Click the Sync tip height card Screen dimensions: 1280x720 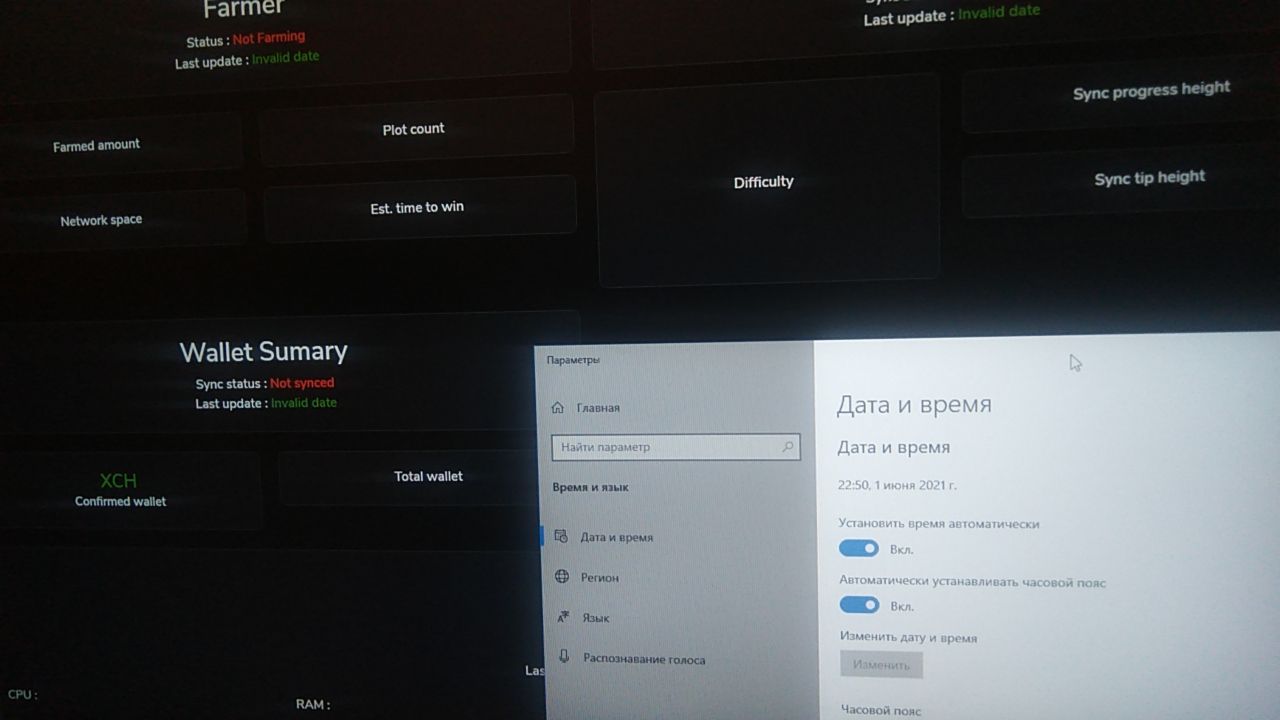click(x=1121, y=182)
